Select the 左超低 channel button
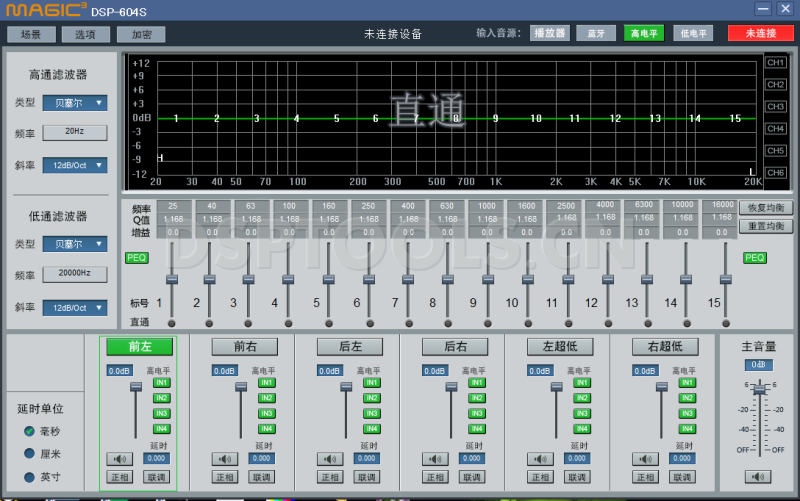The height and width of the screenshot is (501, 800). tap(560, 347)
